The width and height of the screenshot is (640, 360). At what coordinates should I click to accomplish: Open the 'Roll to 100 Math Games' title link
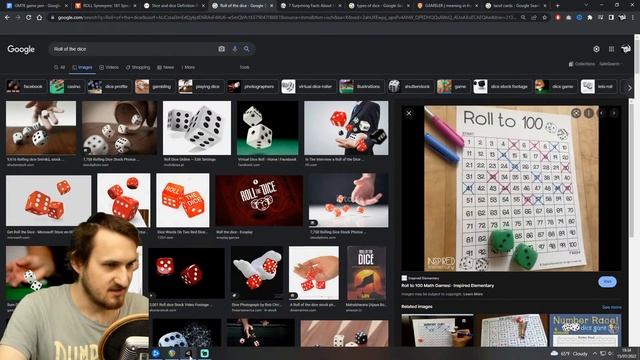coord(447,286)
